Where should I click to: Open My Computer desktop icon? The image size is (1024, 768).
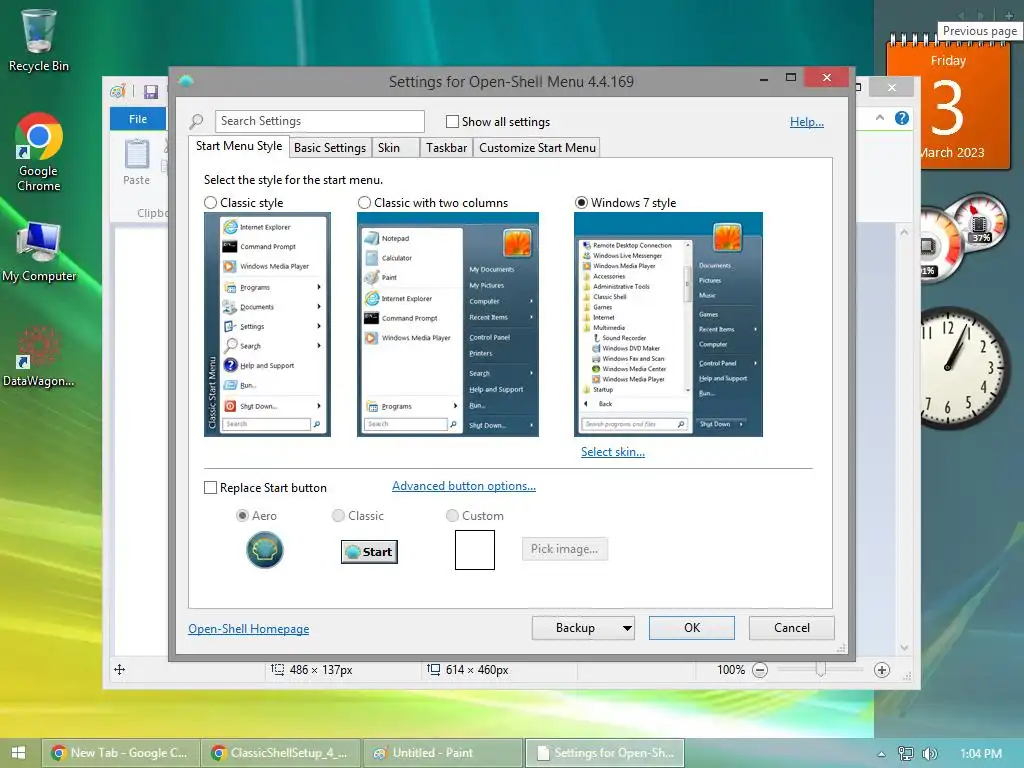39,251
